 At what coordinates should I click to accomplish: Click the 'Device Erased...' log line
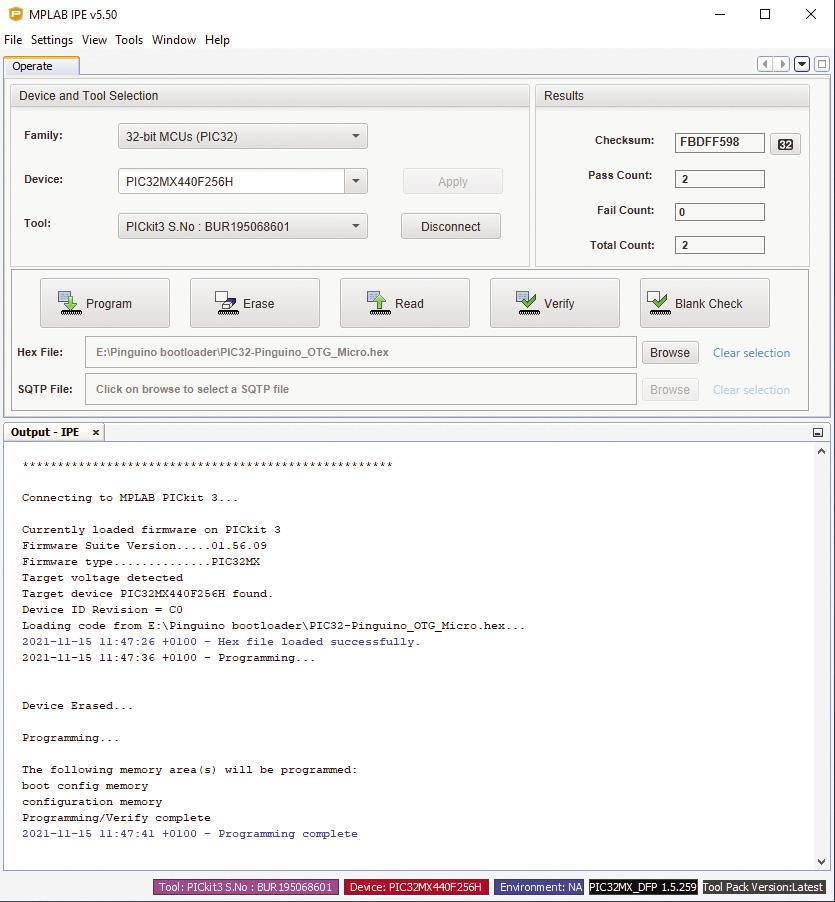click(78, 705)
